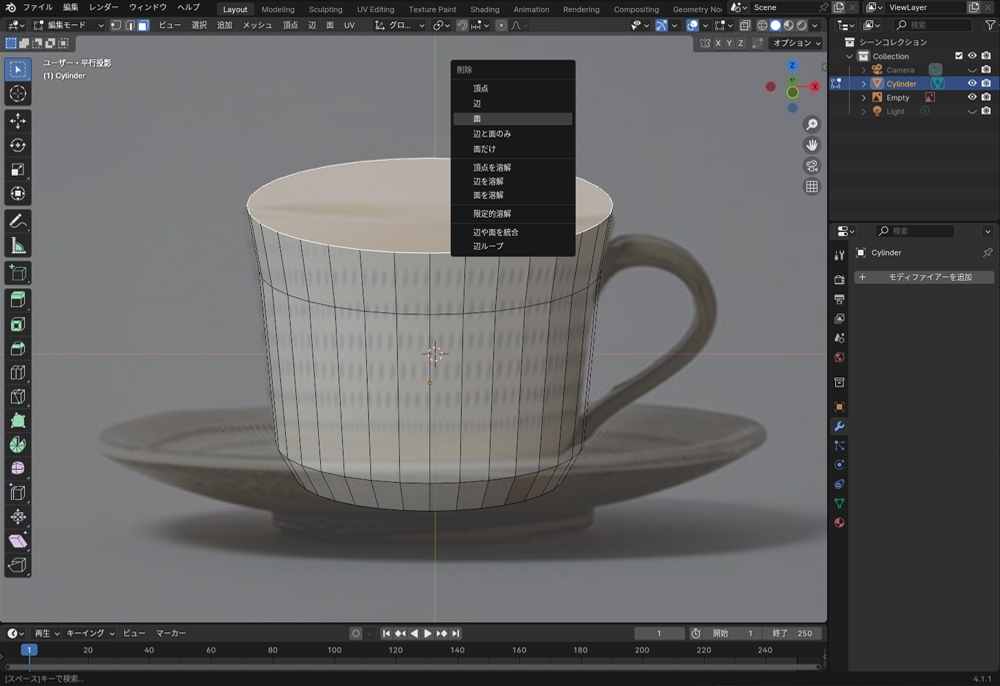Viewport: 1000px width, 686px height.
Task: Click モディファイアーを追加 button
Action: pos(923,277)
